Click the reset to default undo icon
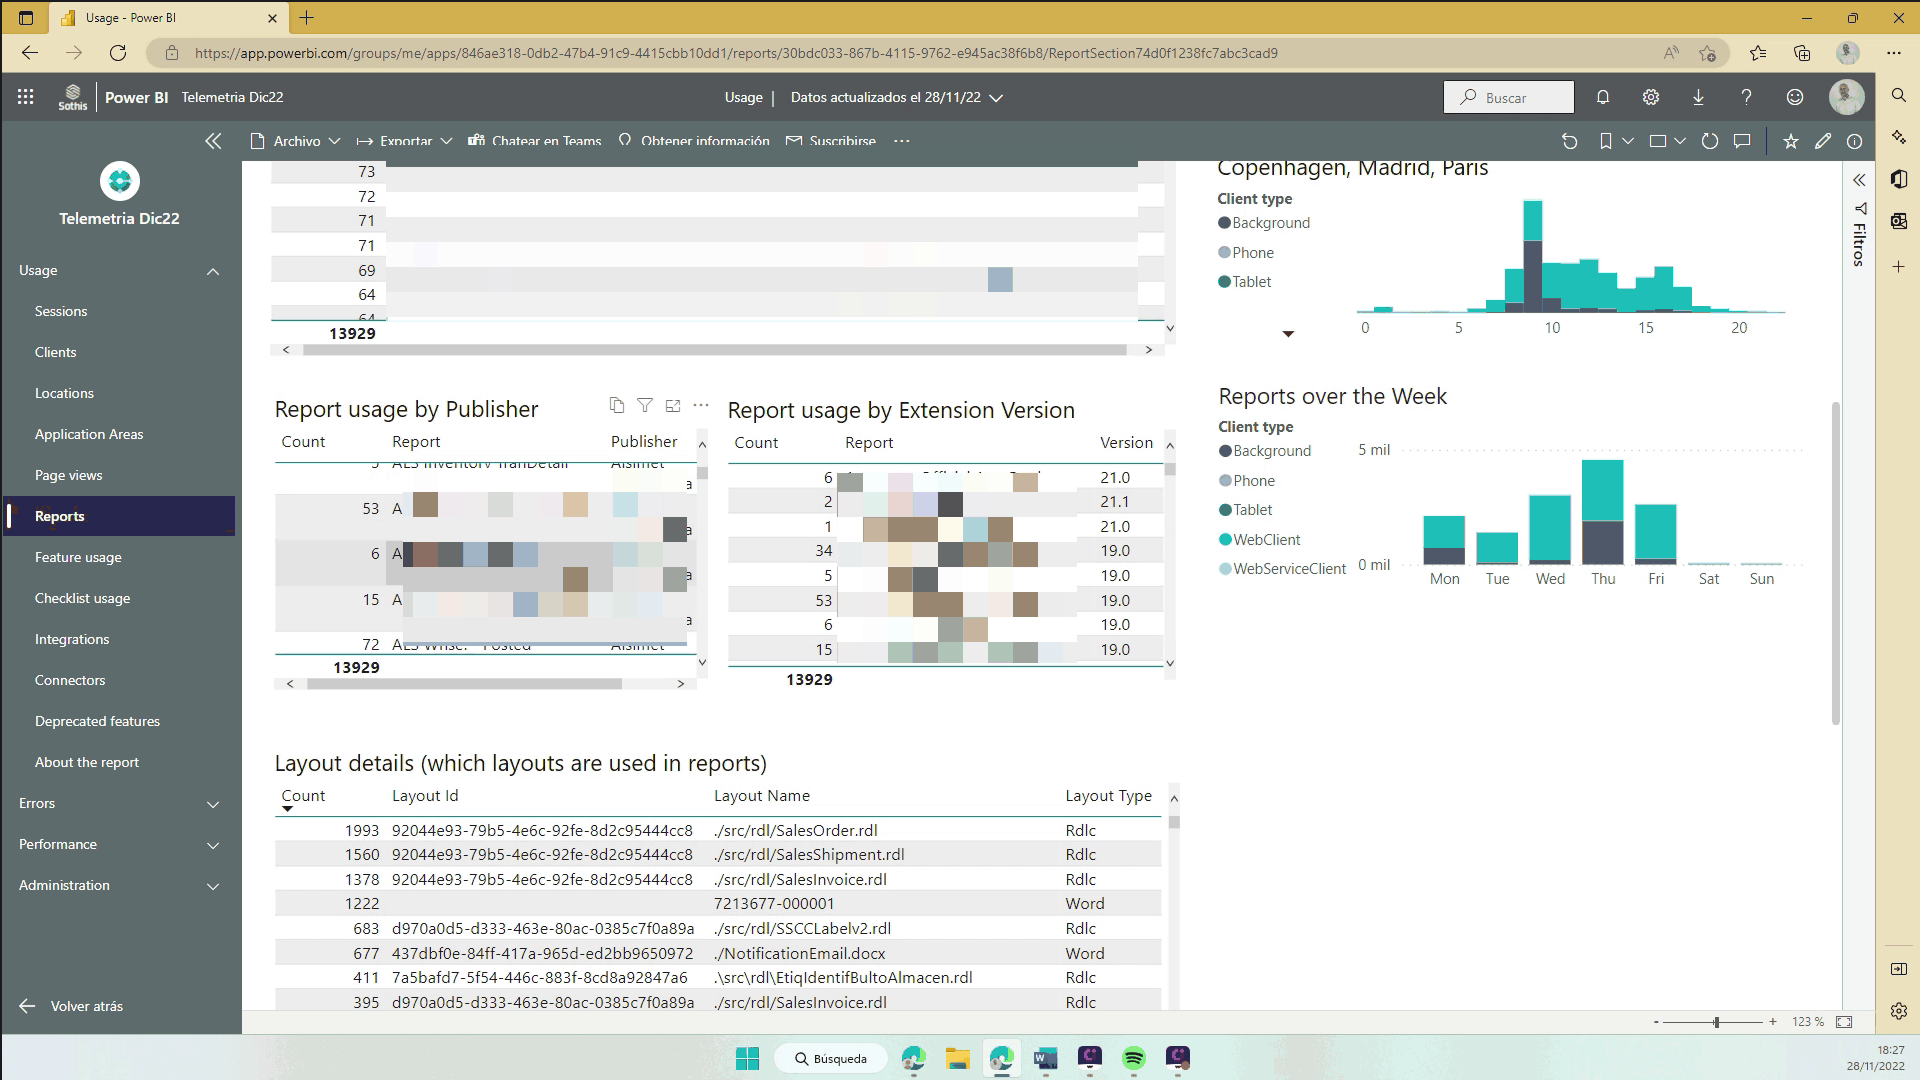This screenshot has width=1920, height=1080. point(1569,141)
